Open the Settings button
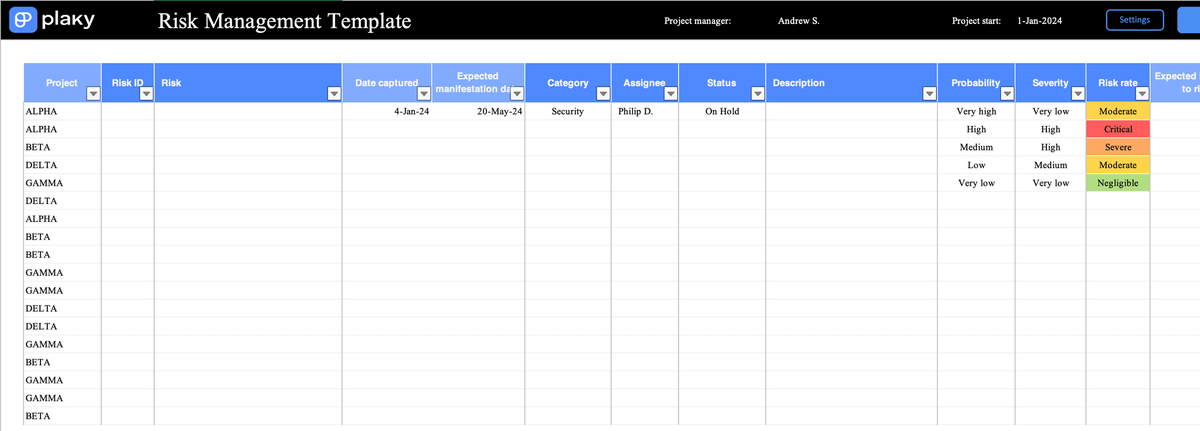 1134,20
